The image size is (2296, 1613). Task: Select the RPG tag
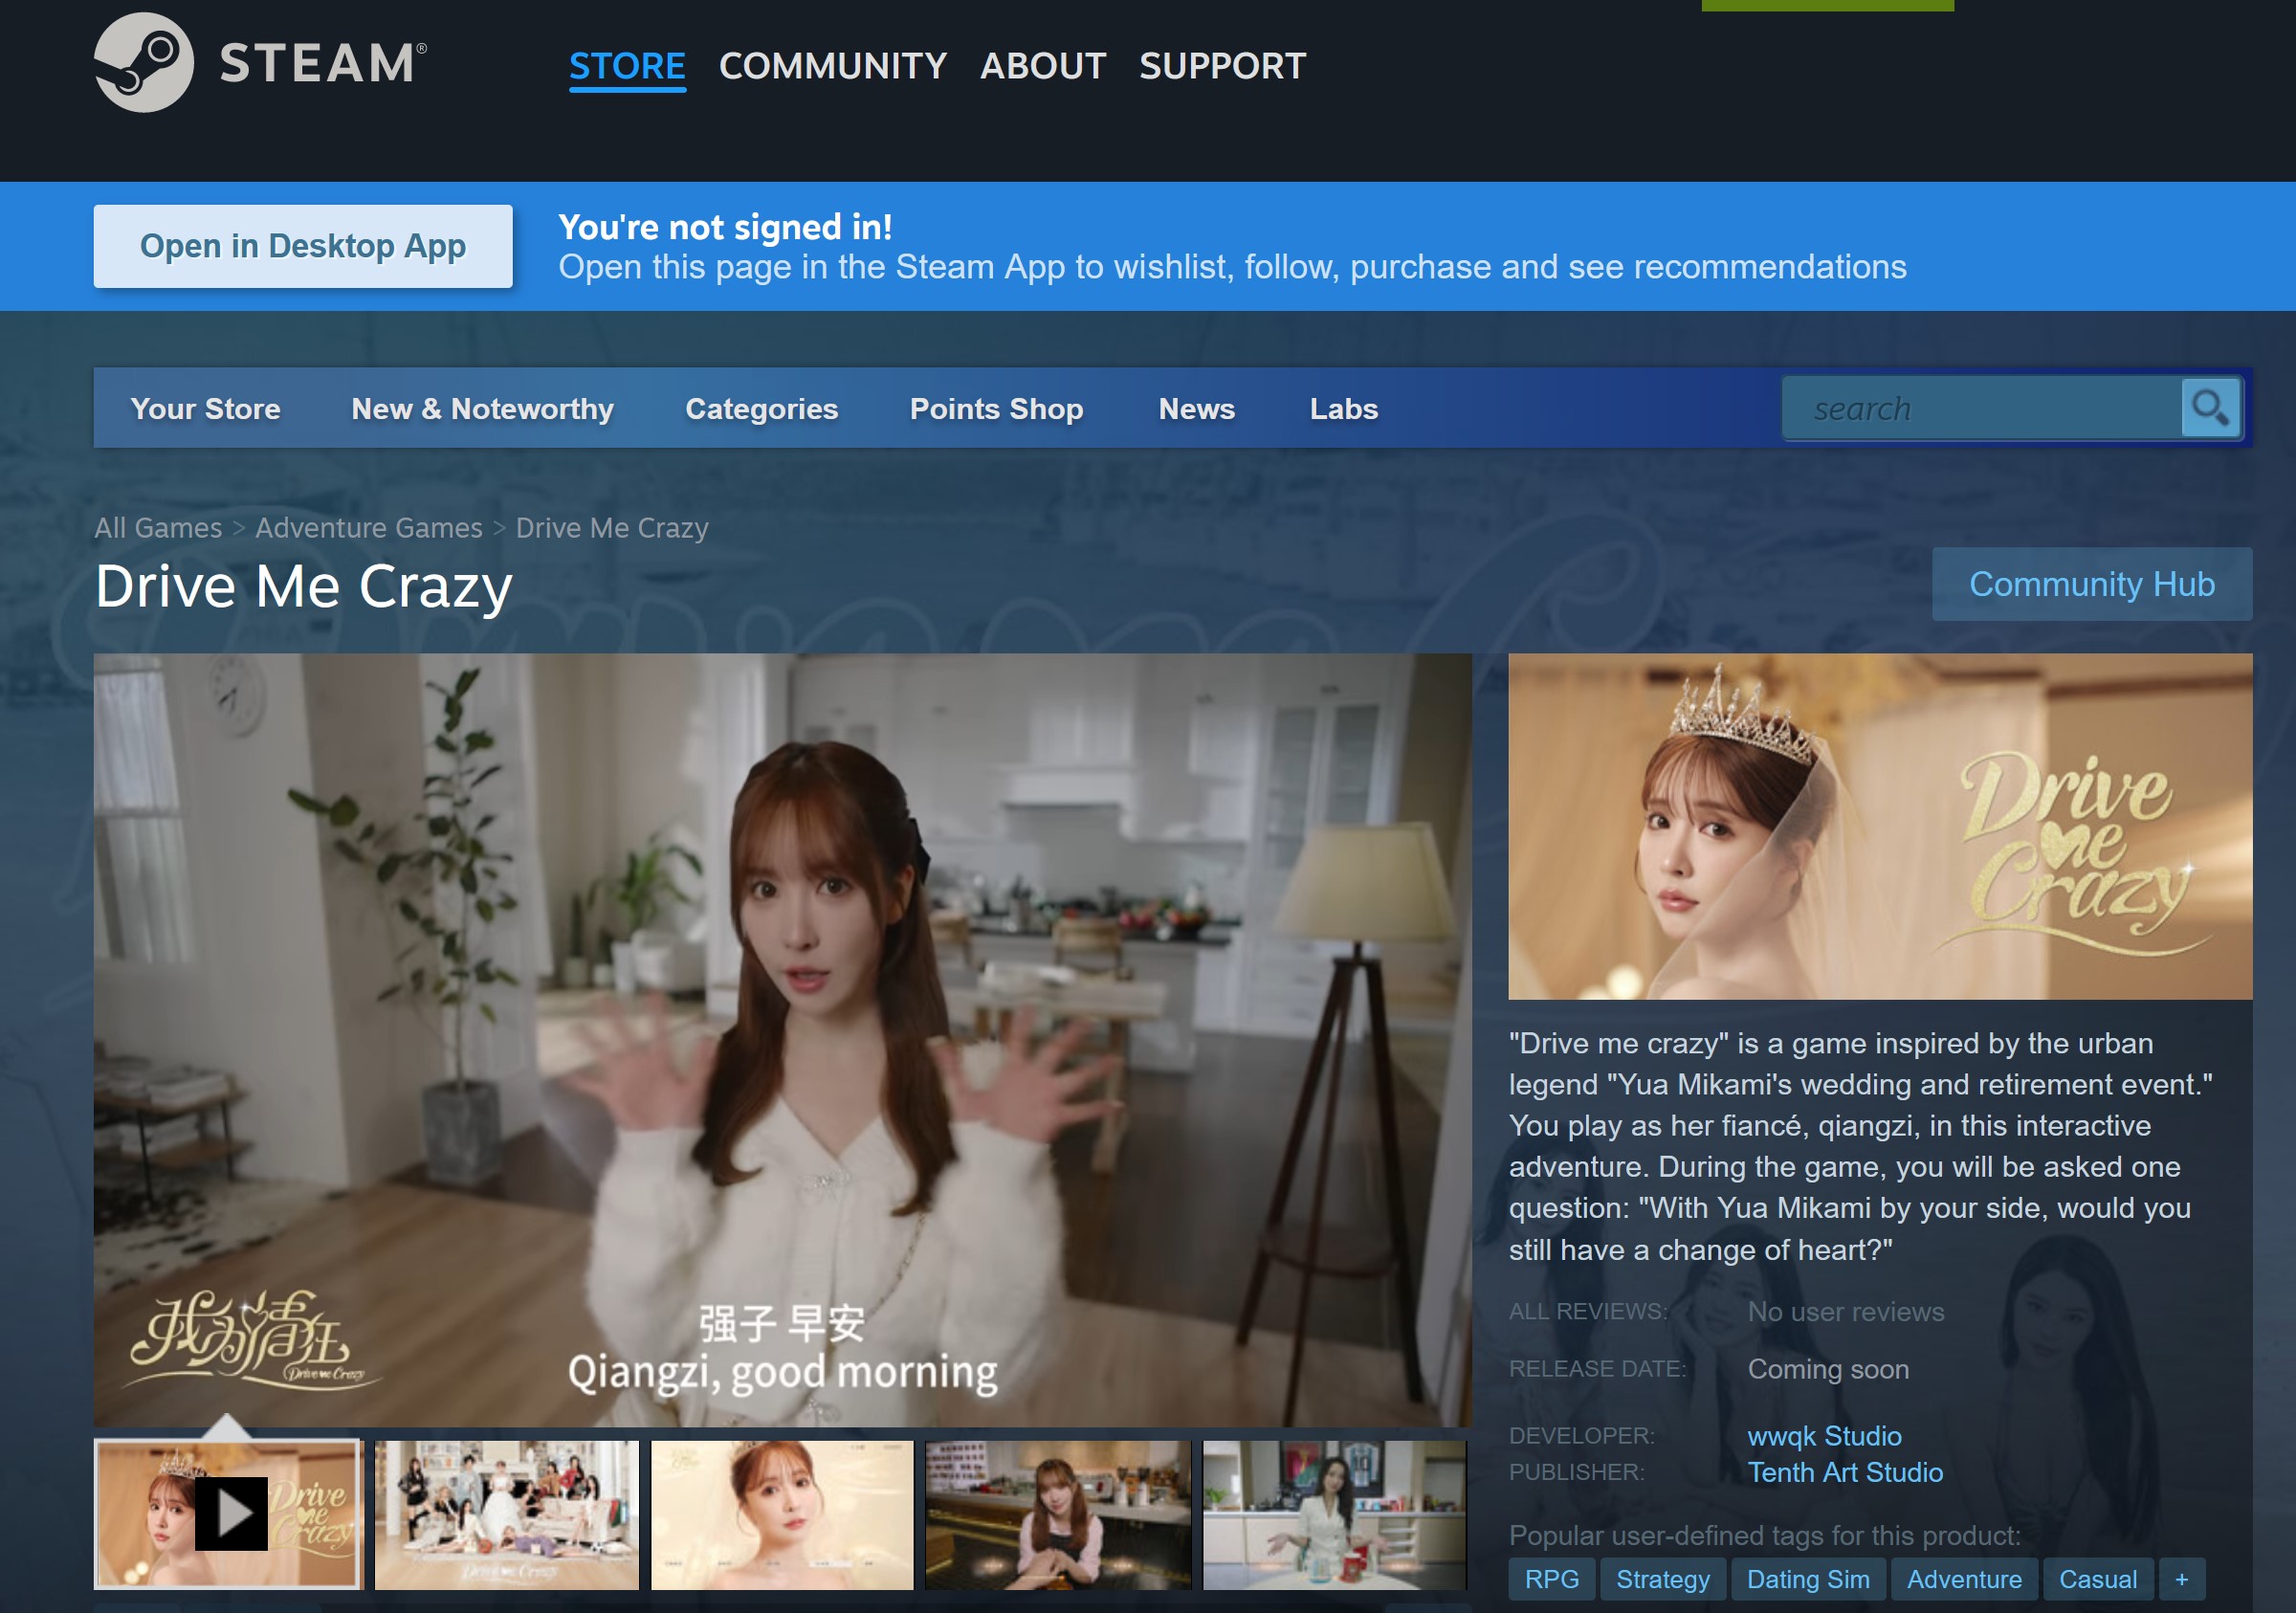click(1551, 1579)
